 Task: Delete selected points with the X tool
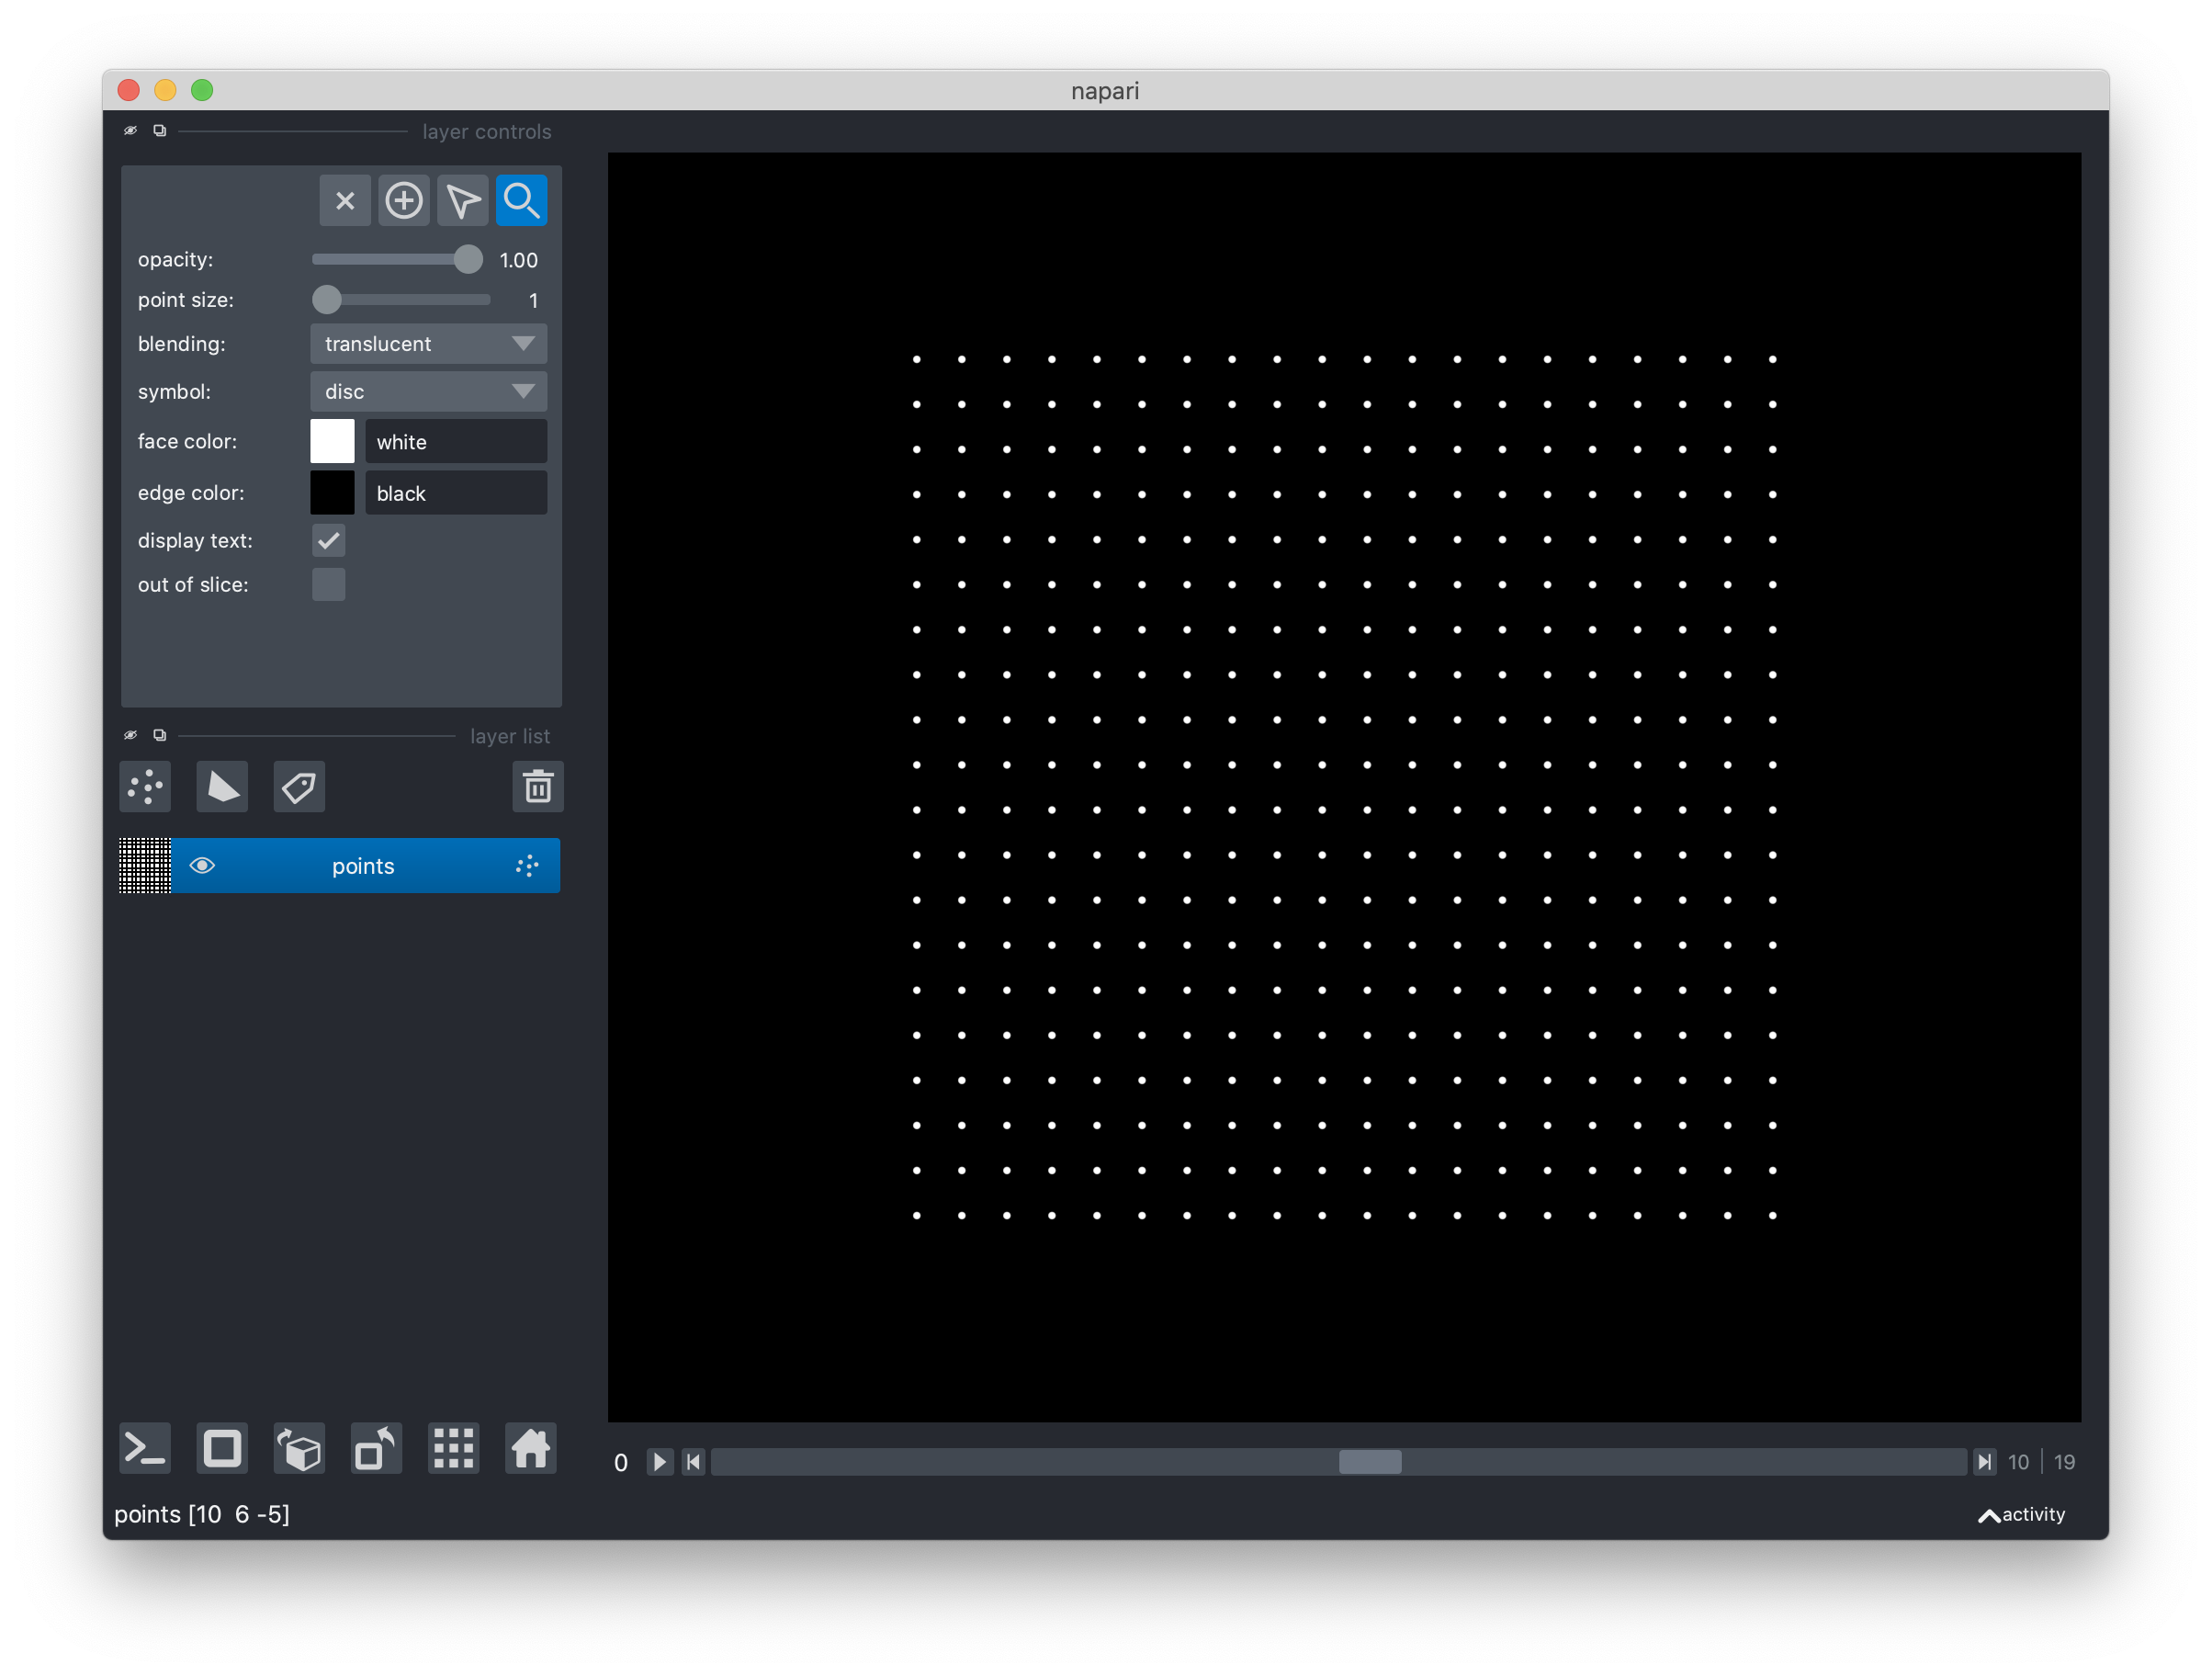[344, 200]
